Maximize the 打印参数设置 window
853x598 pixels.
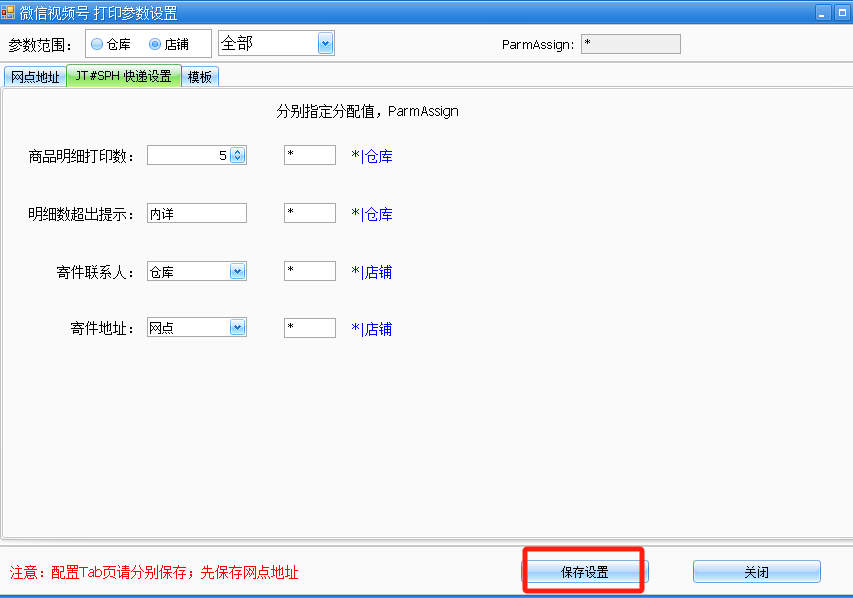[843, 13]
